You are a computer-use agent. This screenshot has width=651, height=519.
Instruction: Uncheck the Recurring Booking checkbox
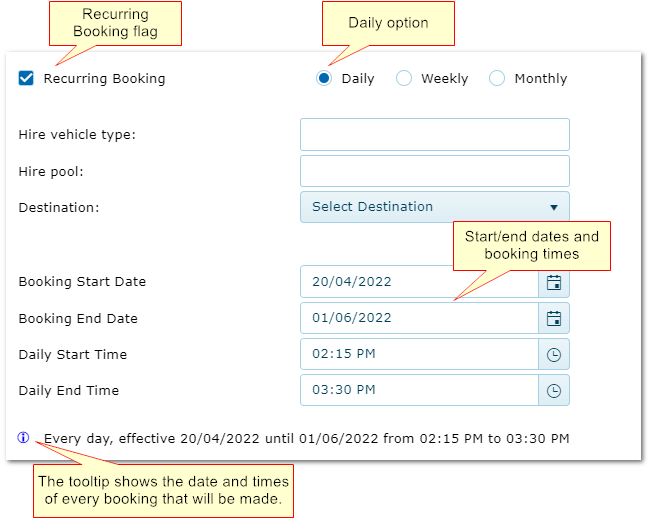pos(27,78)
